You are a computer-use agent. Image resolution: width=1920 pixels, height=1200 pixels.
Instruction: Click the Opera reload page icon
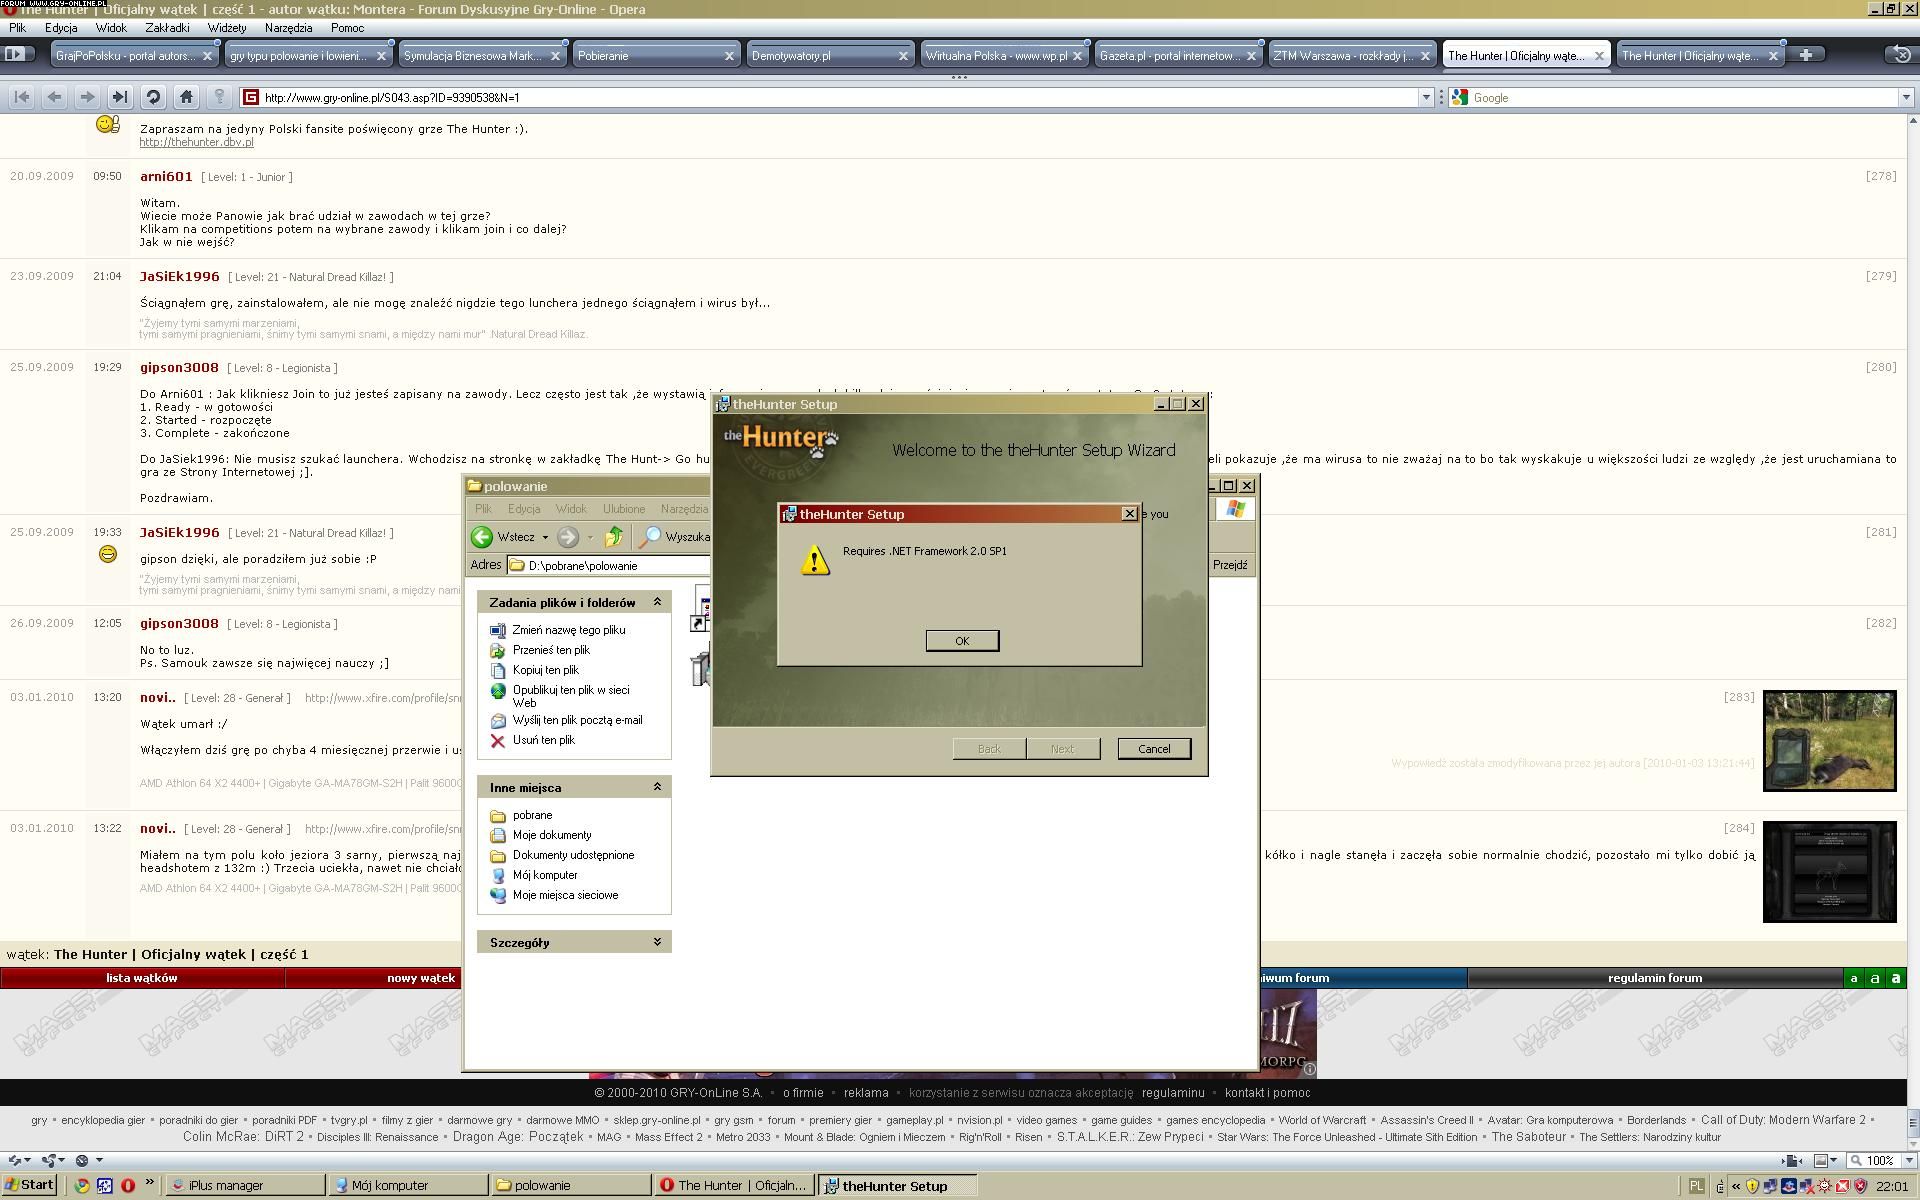point(153,97)
